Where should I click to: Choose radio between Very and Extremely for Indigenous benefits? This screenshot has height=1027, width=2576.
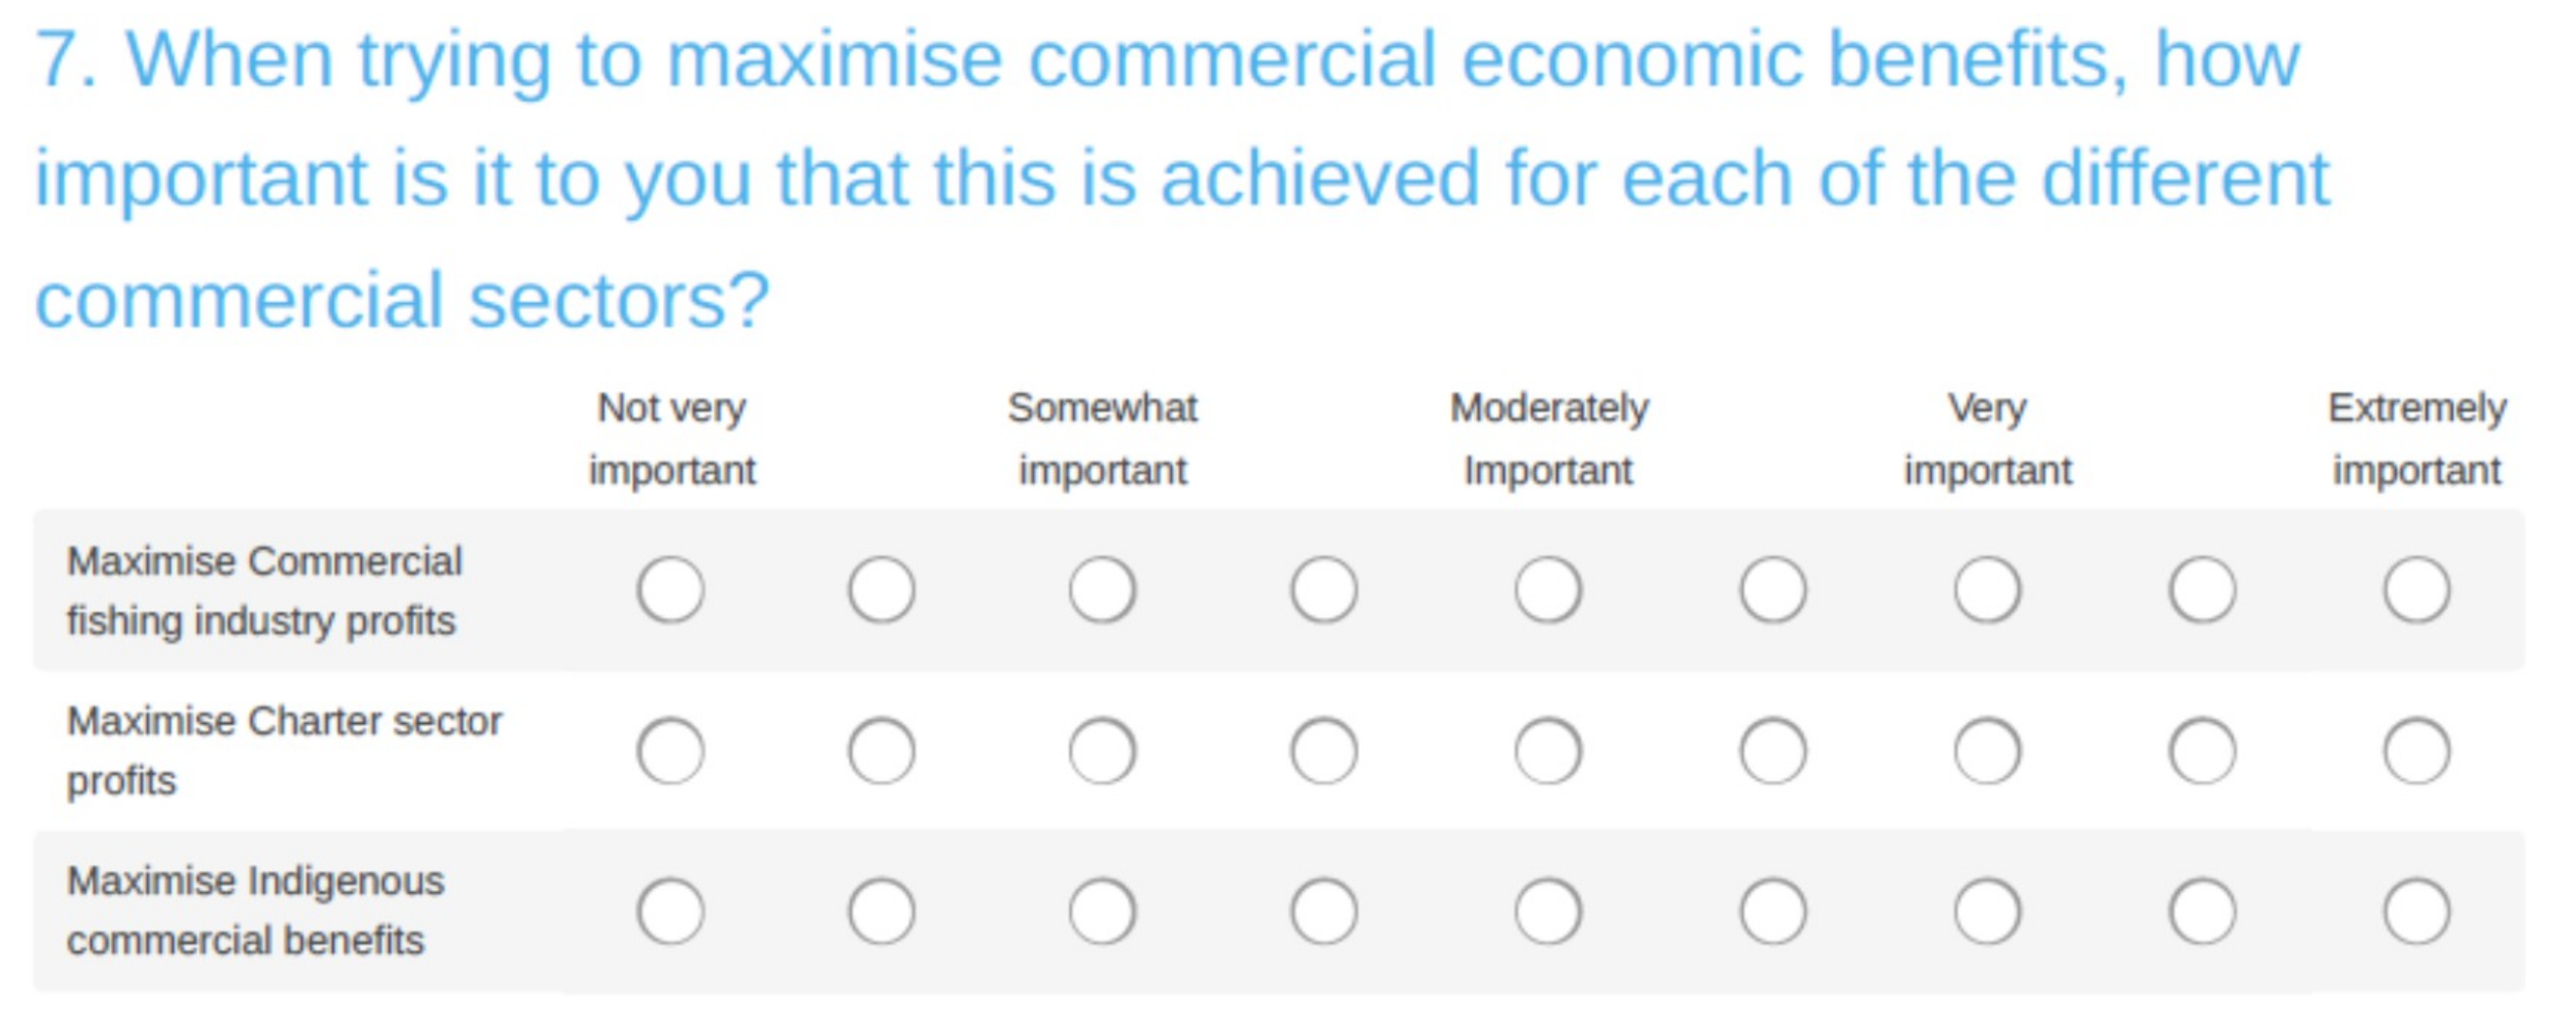[2202, 911]
